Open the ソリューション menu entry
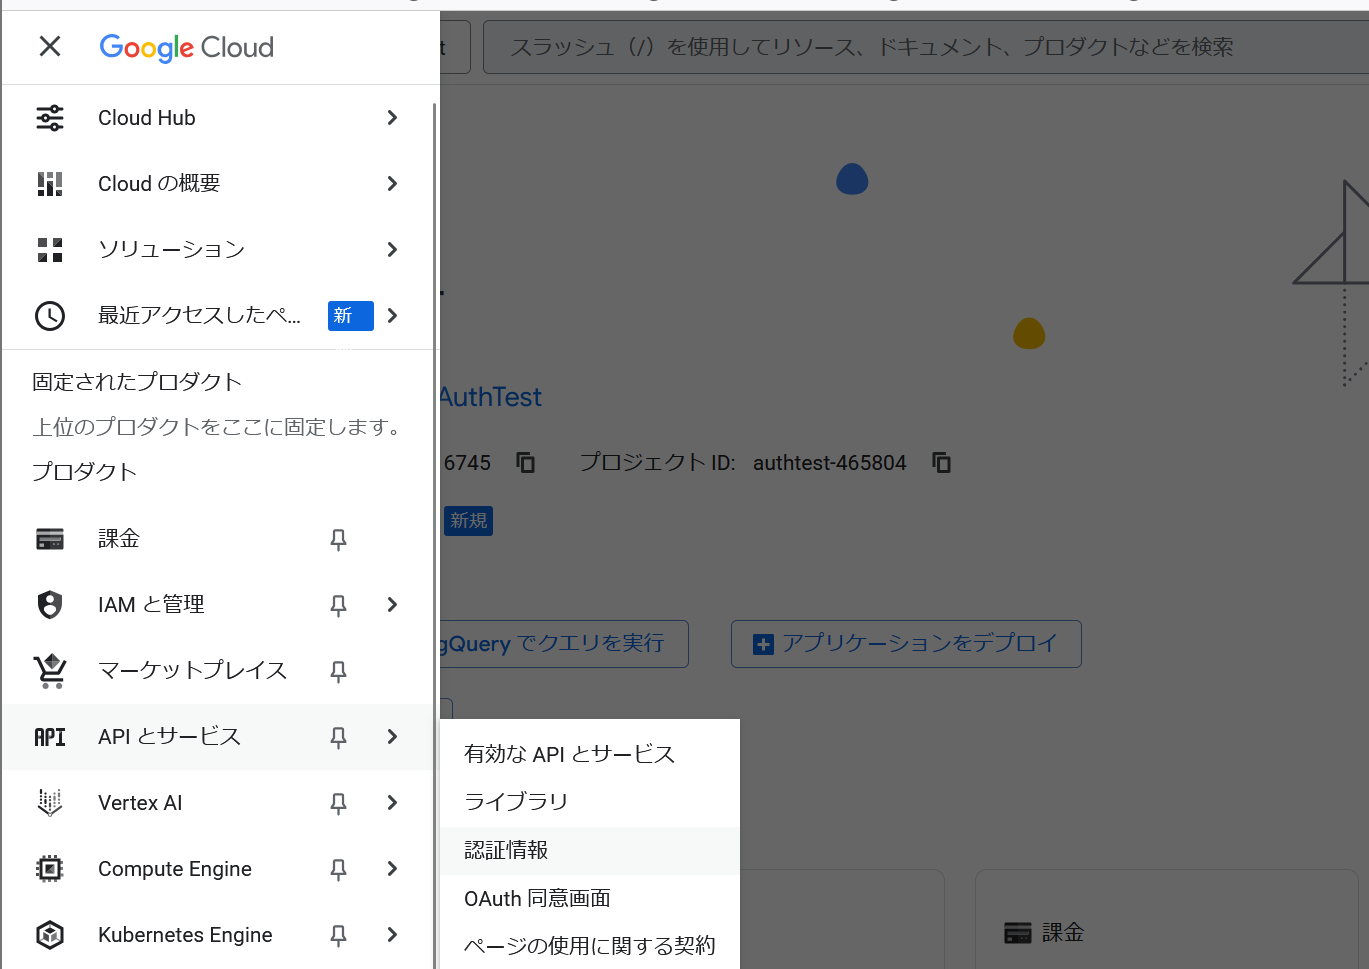The height and width of the screenshot is (969, 1369). coord(218,250)
